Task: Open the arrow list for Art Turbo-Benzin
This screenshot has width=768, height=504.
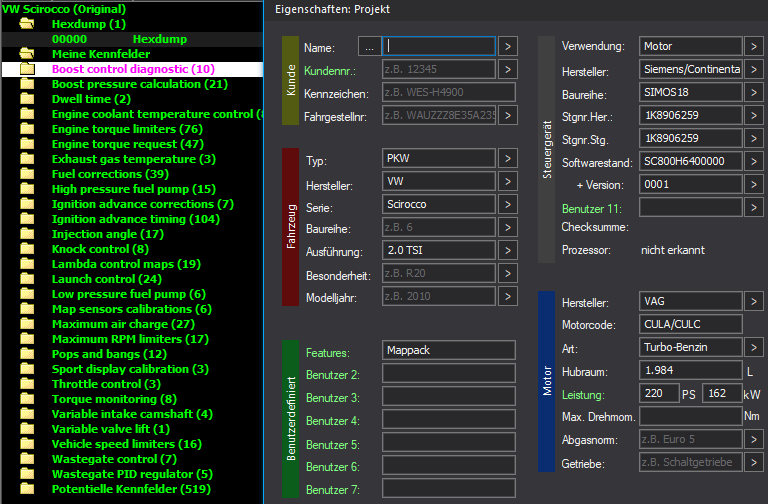Action: pyautogui.click(x=754, y=347)
